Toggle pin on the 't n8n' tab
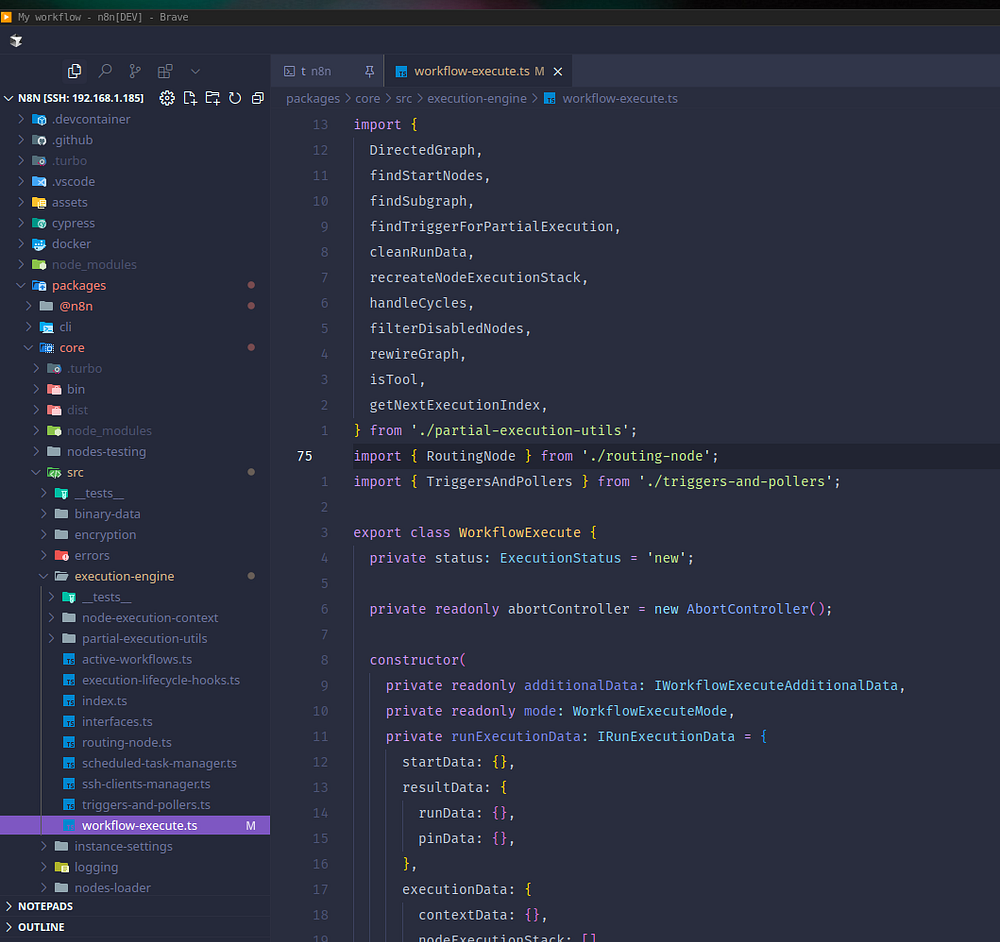1000x942 pixels. tap(369, 71)
